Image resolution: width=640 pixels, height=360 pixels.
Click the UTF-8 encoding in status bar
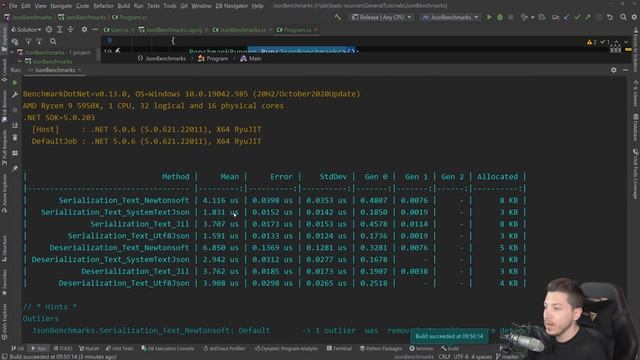pos(461,357)
